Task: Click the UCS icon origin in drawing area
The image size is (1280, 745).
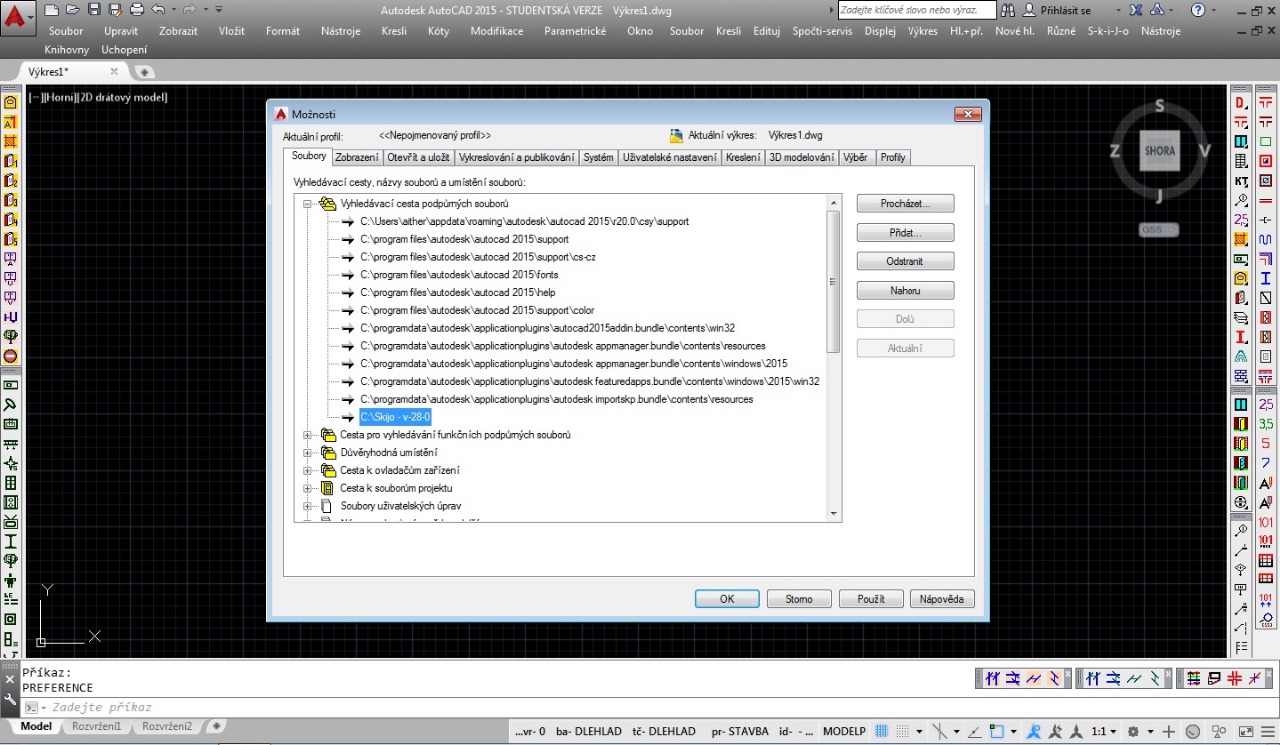Action: (41, 641)
